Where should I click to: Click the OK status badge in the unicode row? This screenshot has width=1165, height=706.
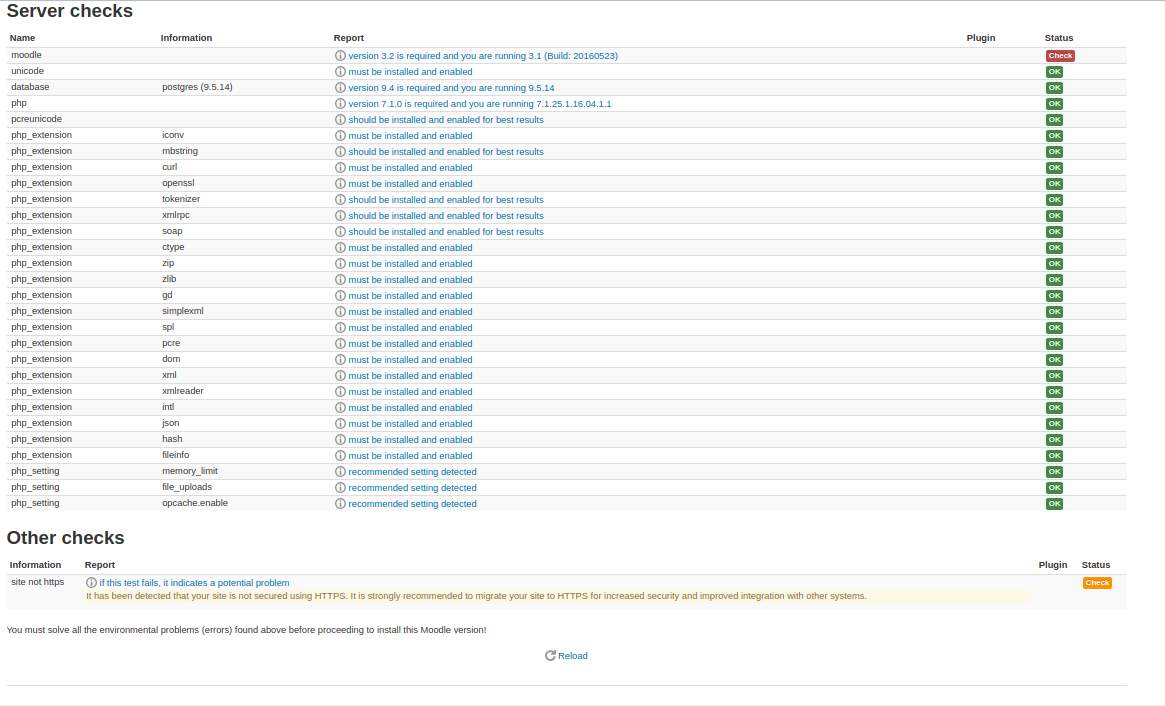(x=1054, y=72)
